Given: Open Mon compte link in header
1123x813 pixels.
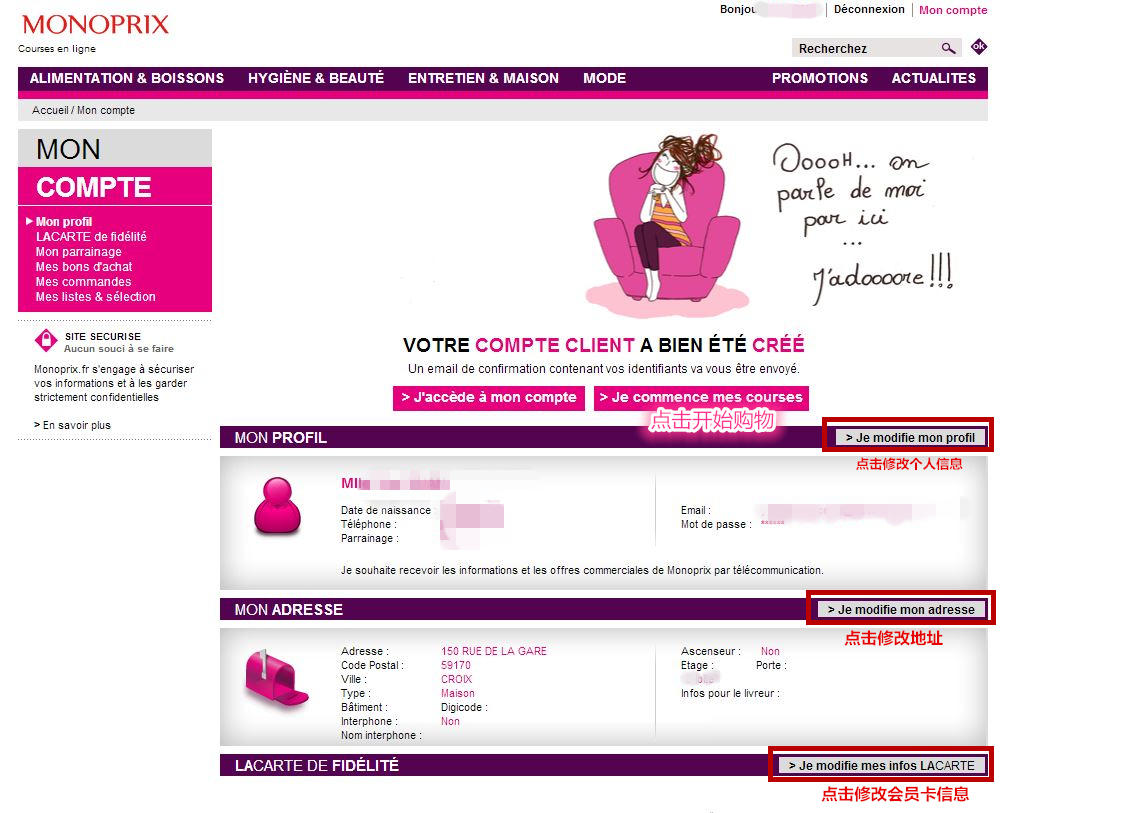Looking at the screenshot, I should [x=953, y=10].
